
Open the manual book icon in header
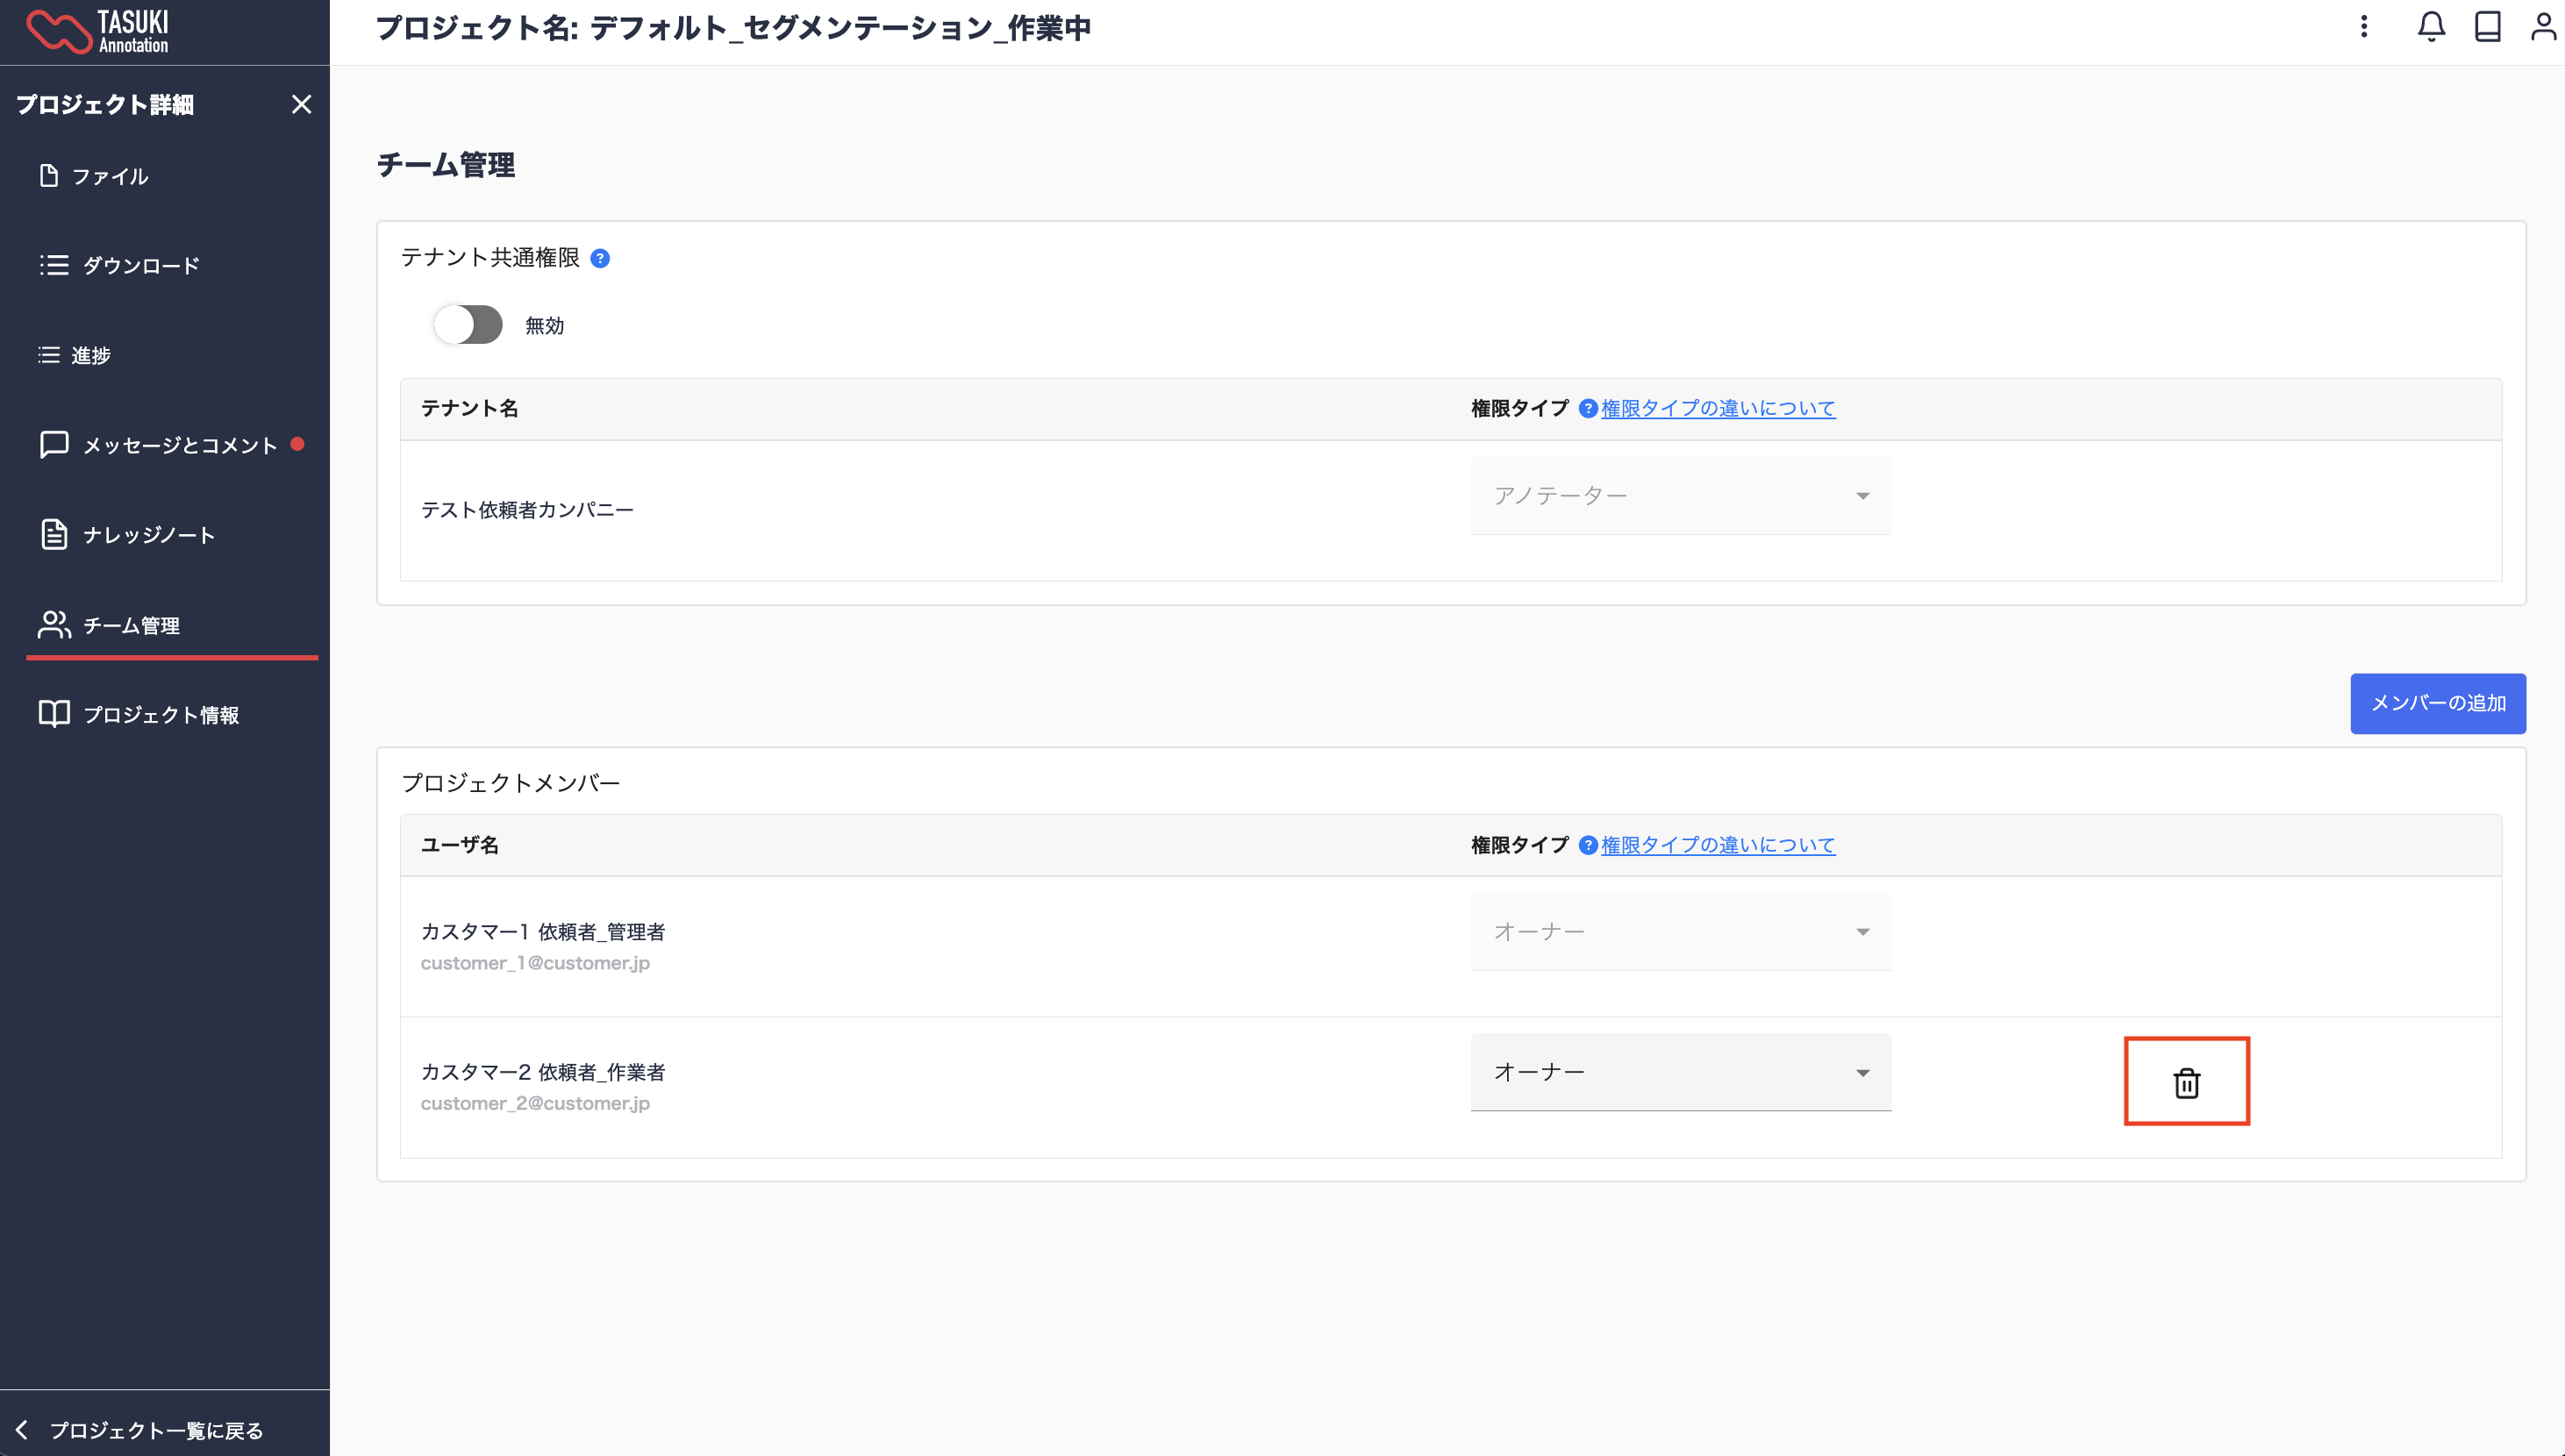coord(2487,26)
